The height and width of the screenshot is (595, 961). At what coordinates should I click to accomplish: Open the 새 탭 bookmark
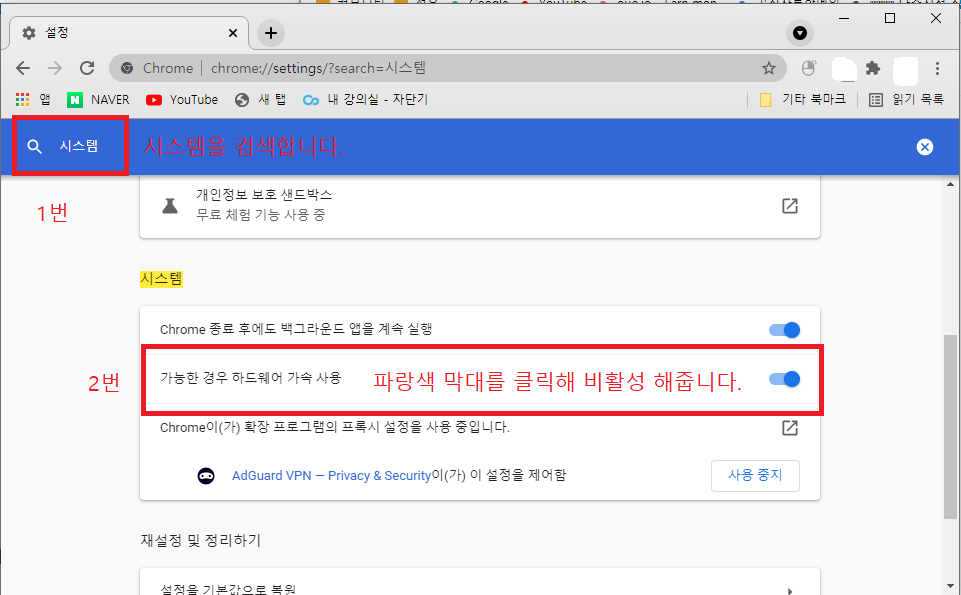point(260,99)
